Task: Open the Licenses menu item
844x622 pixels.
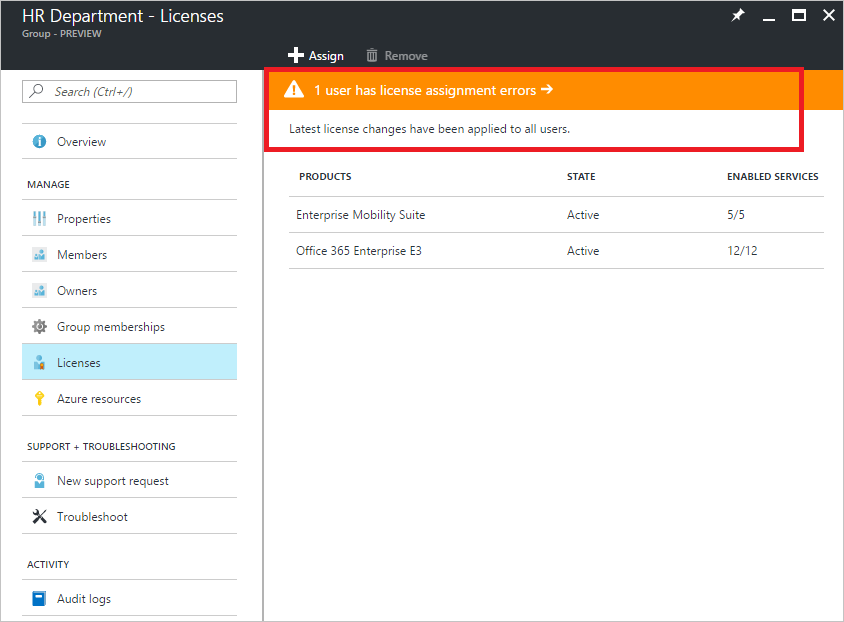Action: pos(79,363)
